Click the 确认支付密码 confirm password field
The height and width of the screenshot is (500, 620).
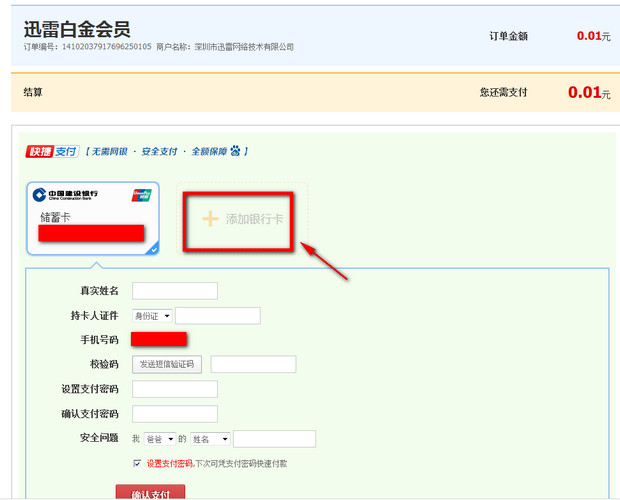(174, 414)
